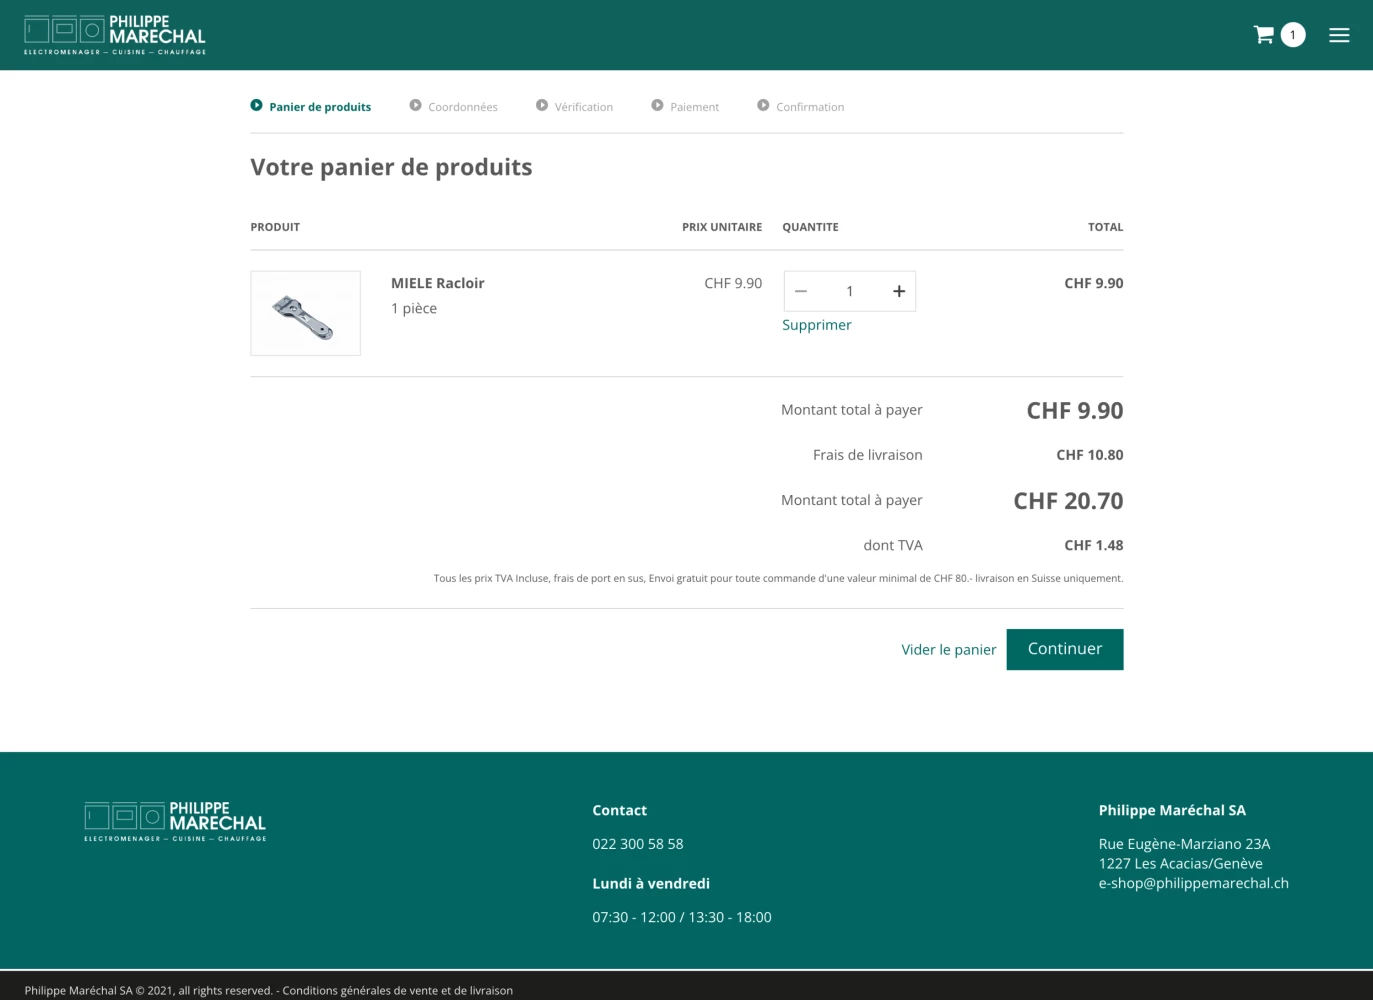Remove item using Supprimer link
Viewport: 1373px width, 1000px height.
pos(816,325)
